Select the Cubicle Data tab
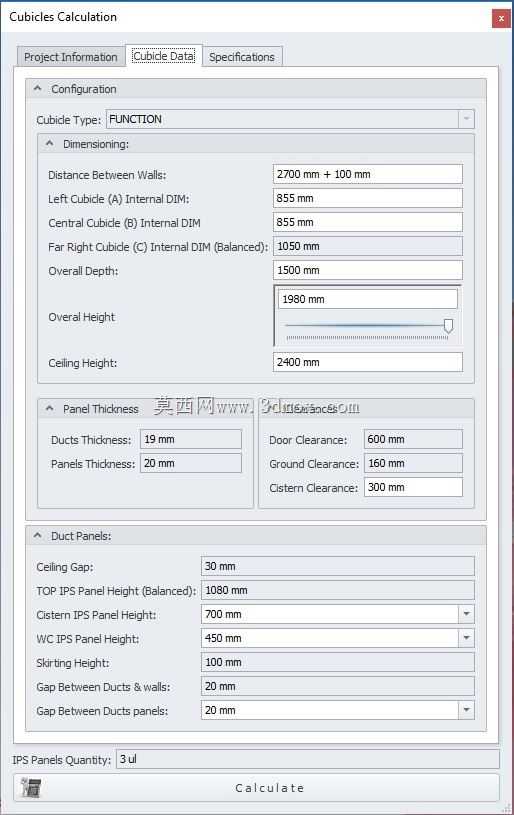The width and height of the screenshot is (514, 815). (164, 56)
